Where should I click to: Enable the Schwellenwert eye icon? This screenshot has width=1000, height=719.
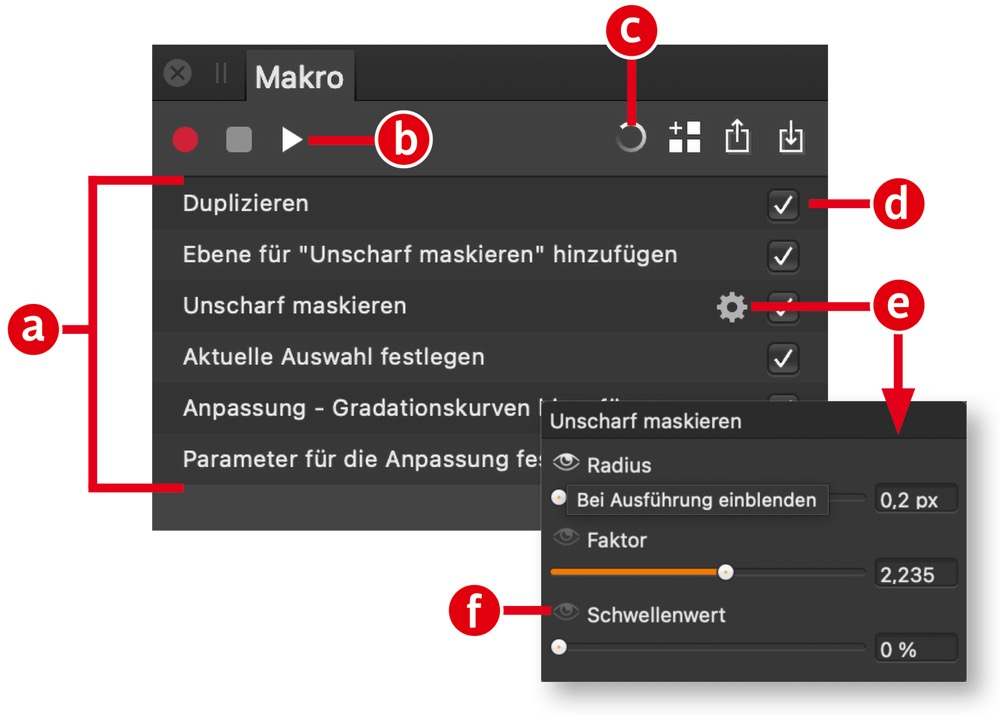coord(566,612)
